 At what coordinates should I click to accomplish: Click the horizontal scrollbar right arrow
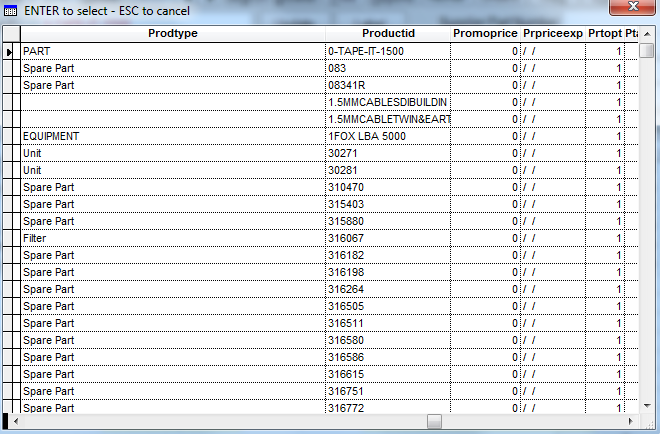[x=632, y=422]
